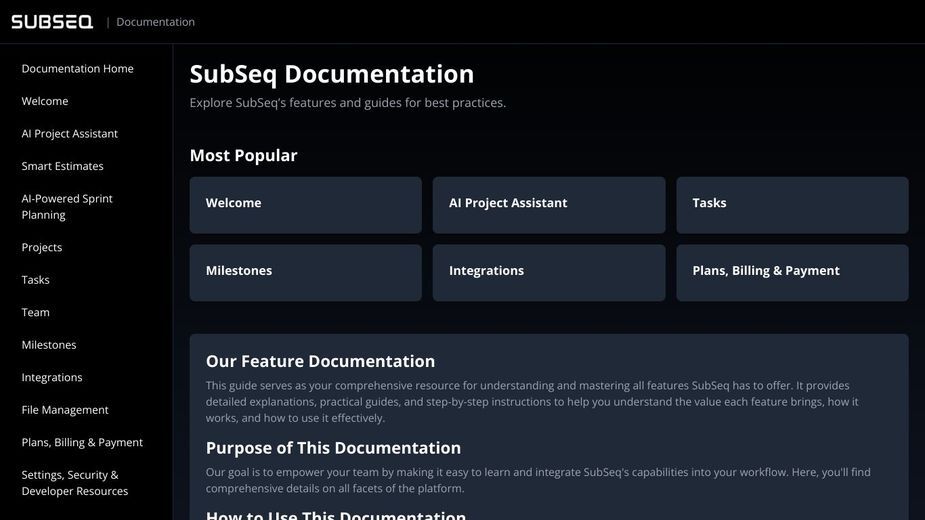The width and height of the screenshot is (925, 520).
Task: Select Plans, Billing & Payment in sidebar
Action: click(82, 442)
